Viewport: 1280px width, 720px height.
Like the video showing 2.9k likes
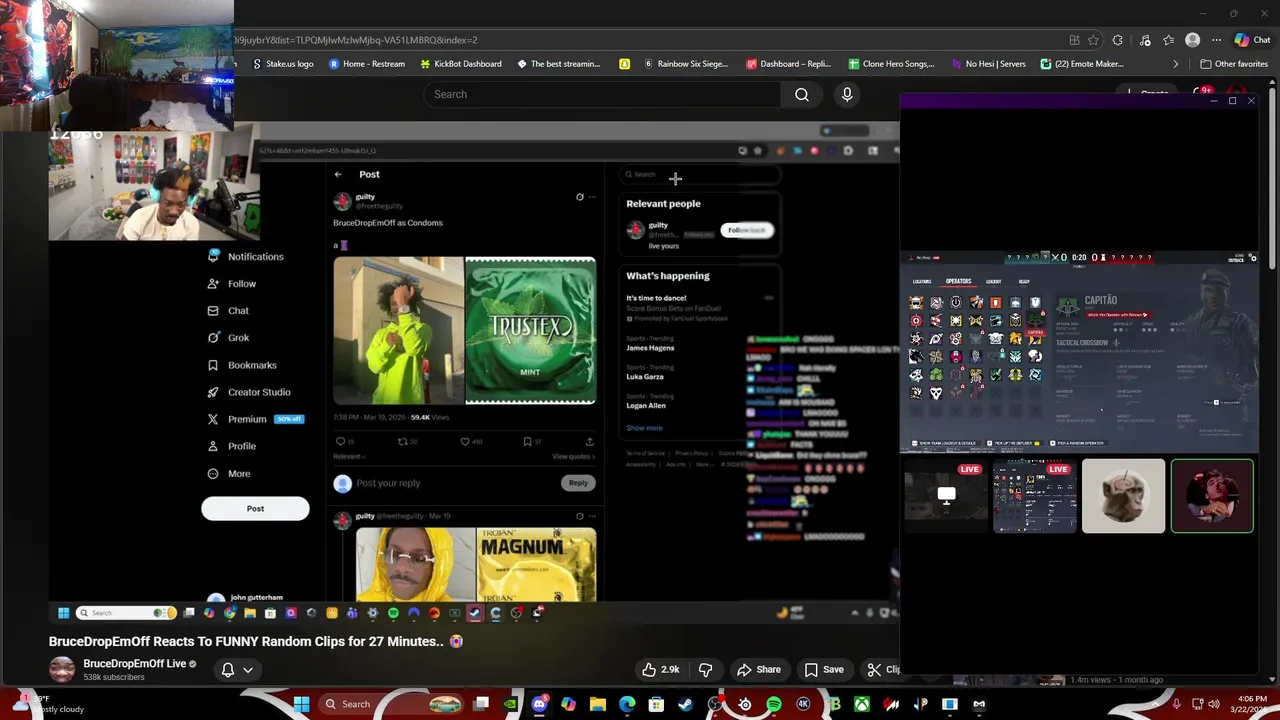pyautogui.click(x=661, y=669)
